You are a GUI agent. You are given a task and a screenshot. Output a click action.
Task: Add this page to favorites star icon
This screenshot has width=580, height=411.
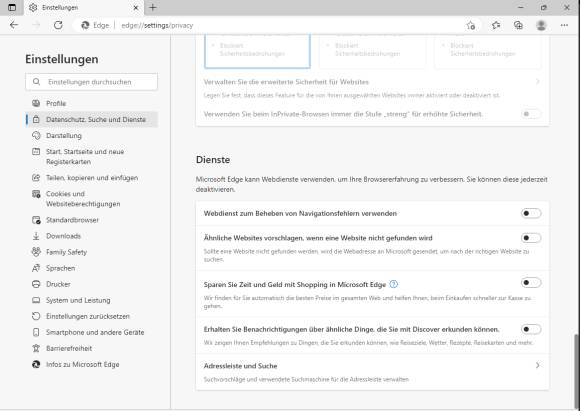click(471, 25)
